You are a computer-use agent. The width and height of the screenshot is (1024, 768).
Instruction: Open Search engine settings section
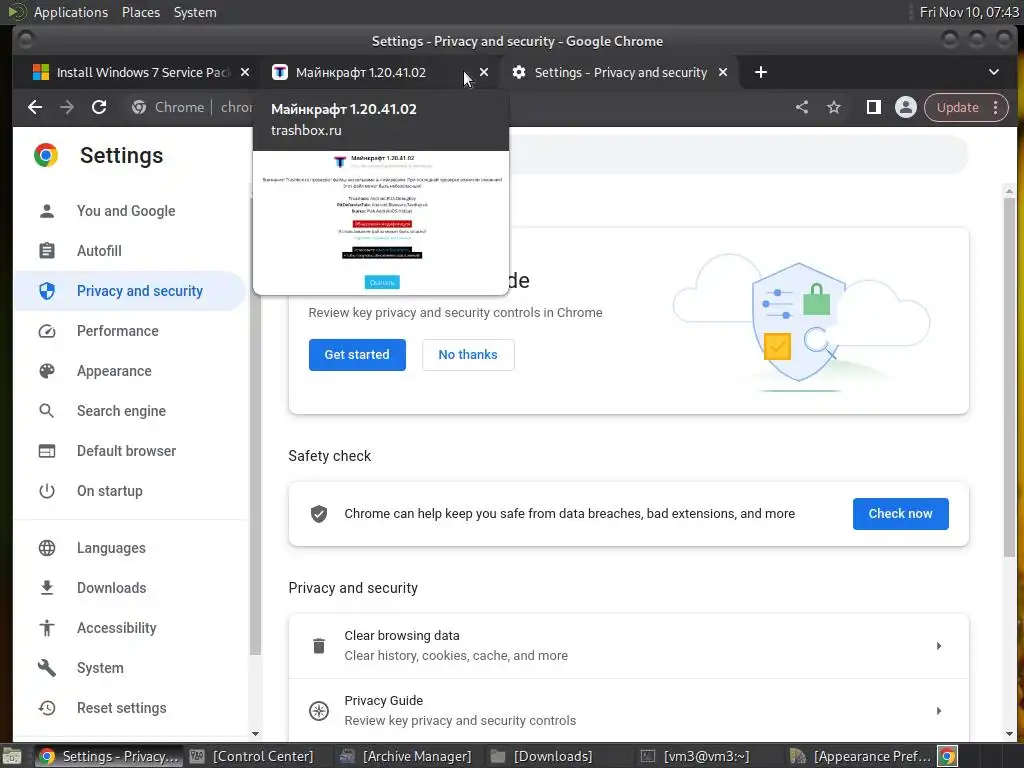click(129, 411)
